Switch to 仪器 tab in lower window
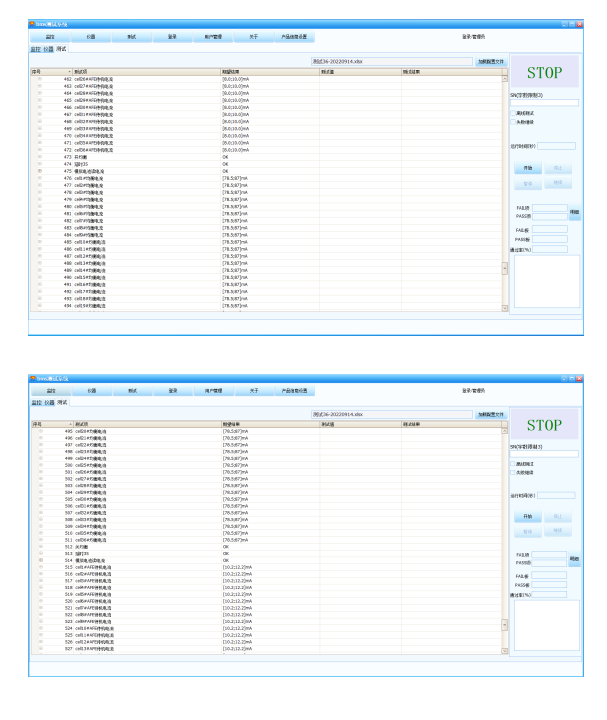The height and width of the screenshot is (720, 607). [49, 402]
